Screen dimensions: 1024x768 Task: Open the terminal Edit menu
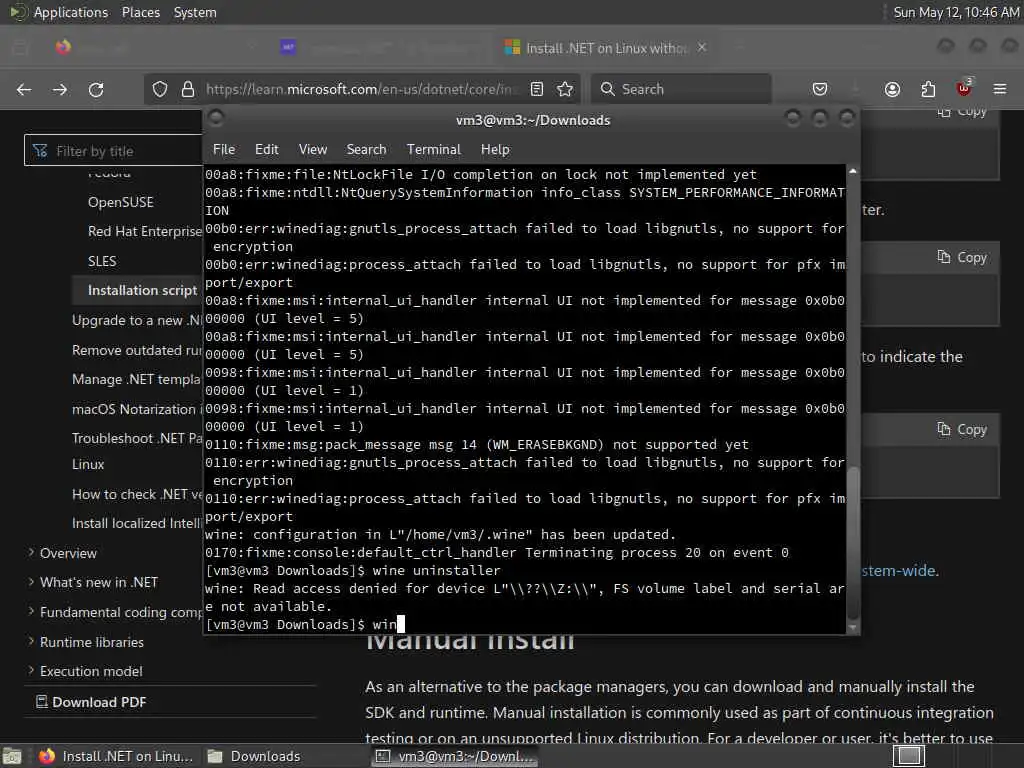point(266,150)
